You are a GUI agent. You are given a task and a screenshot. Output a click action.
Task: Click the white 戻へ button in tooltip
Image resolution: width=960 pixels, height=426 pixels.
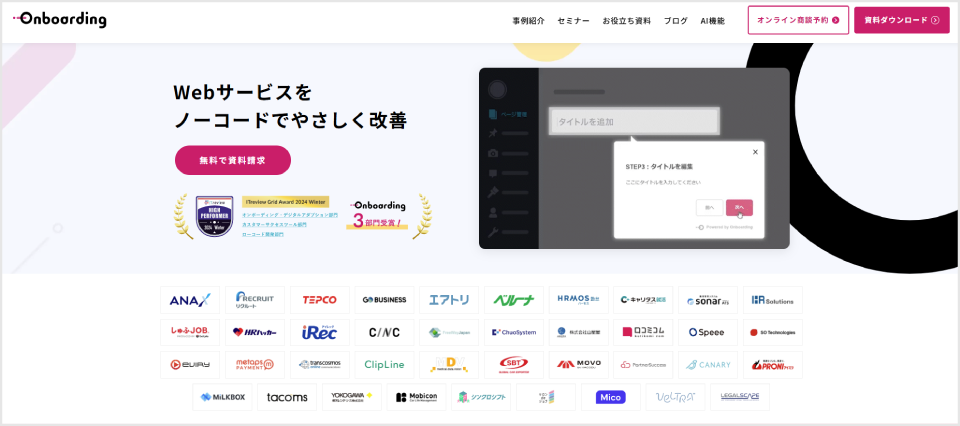click(x=710, y=207)
